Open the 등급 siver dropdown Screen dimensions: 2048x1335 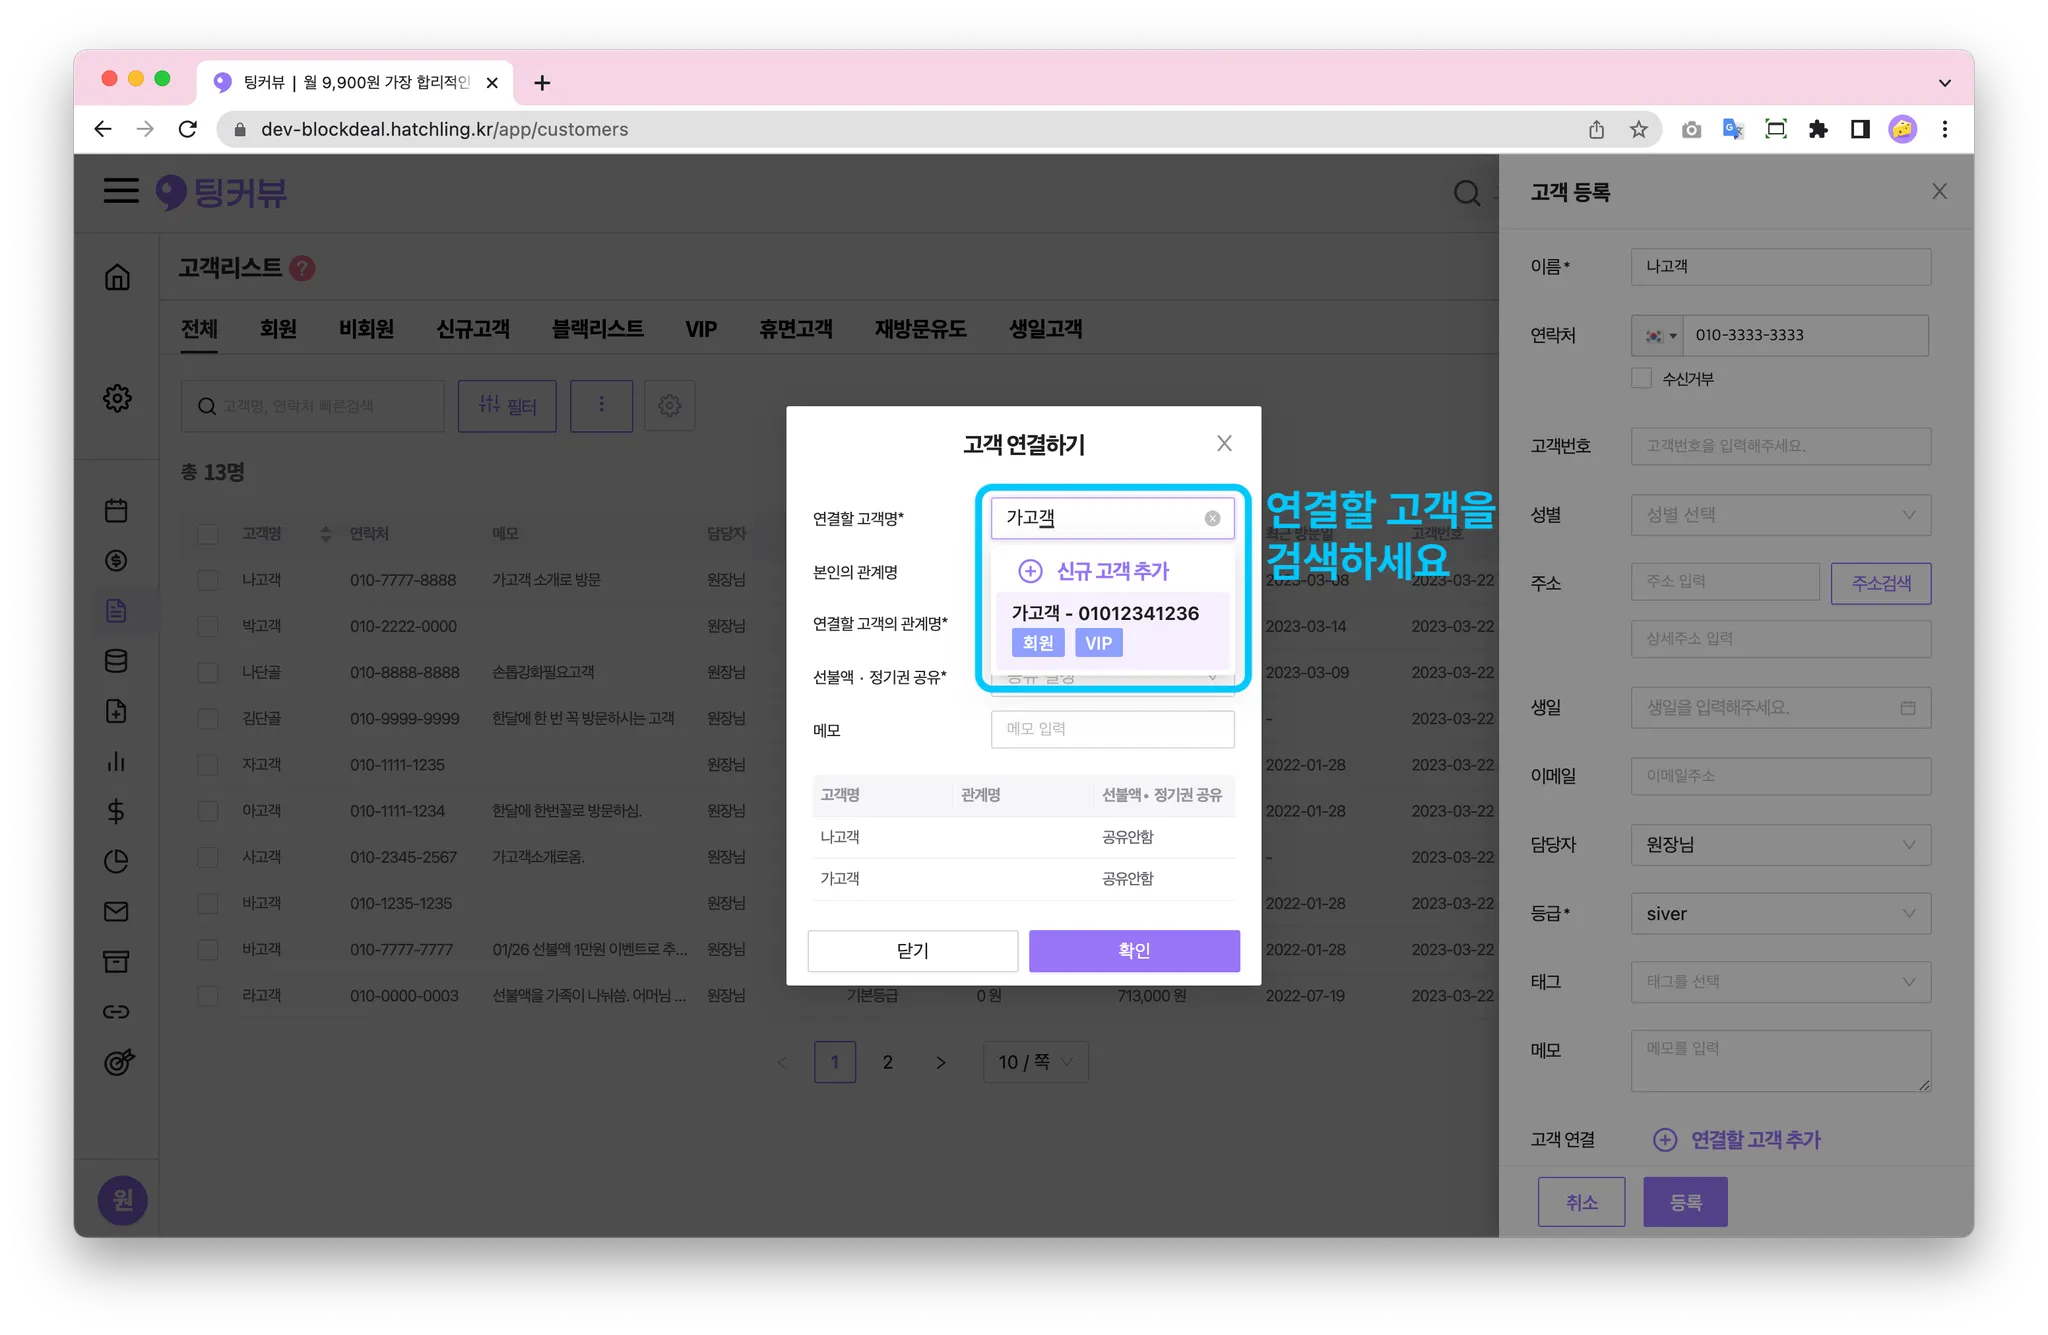[x=1780, y=913]
